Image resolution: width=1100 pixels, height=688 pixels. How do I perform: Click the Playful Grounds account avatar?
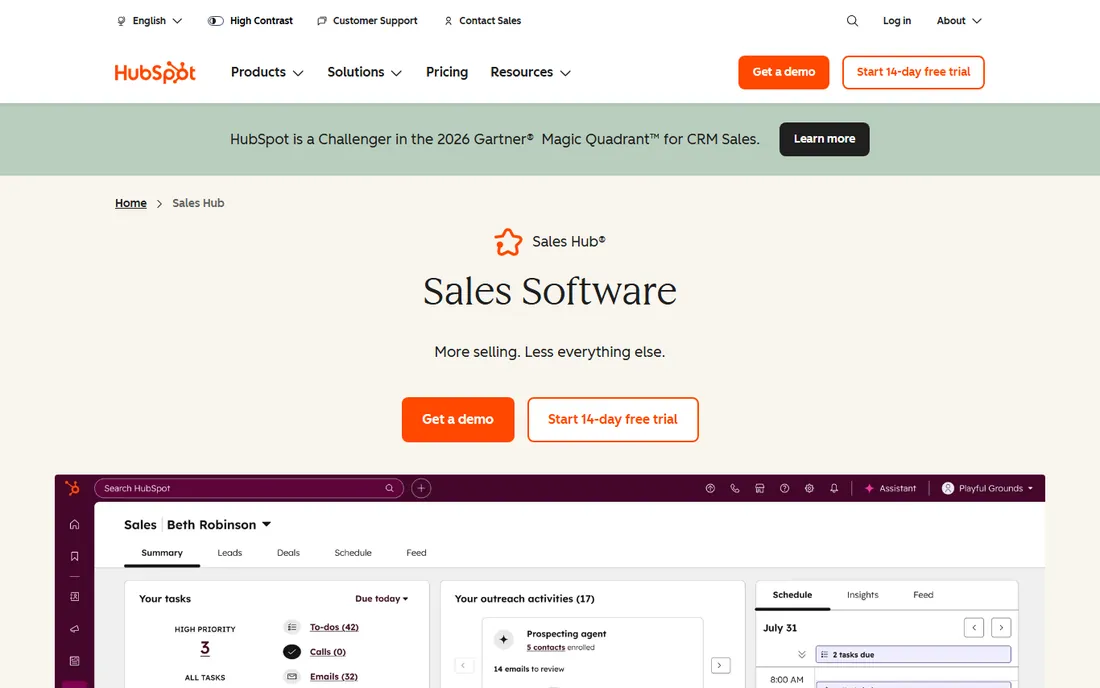[x=948, y=488]
